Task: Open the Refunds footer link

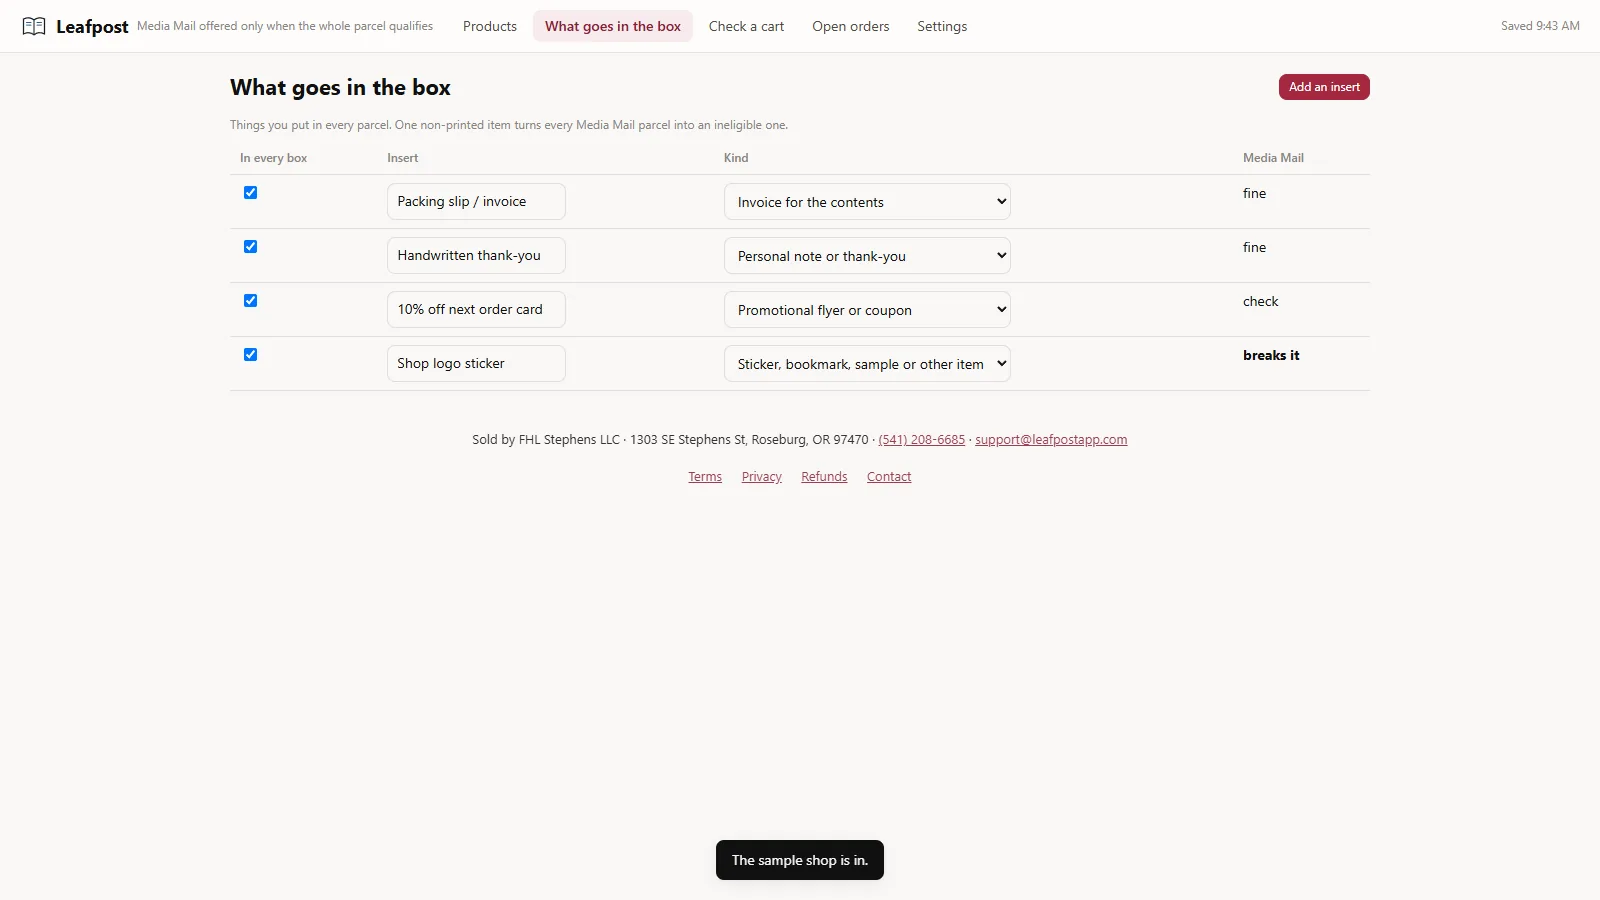Action: coord(824,477)
